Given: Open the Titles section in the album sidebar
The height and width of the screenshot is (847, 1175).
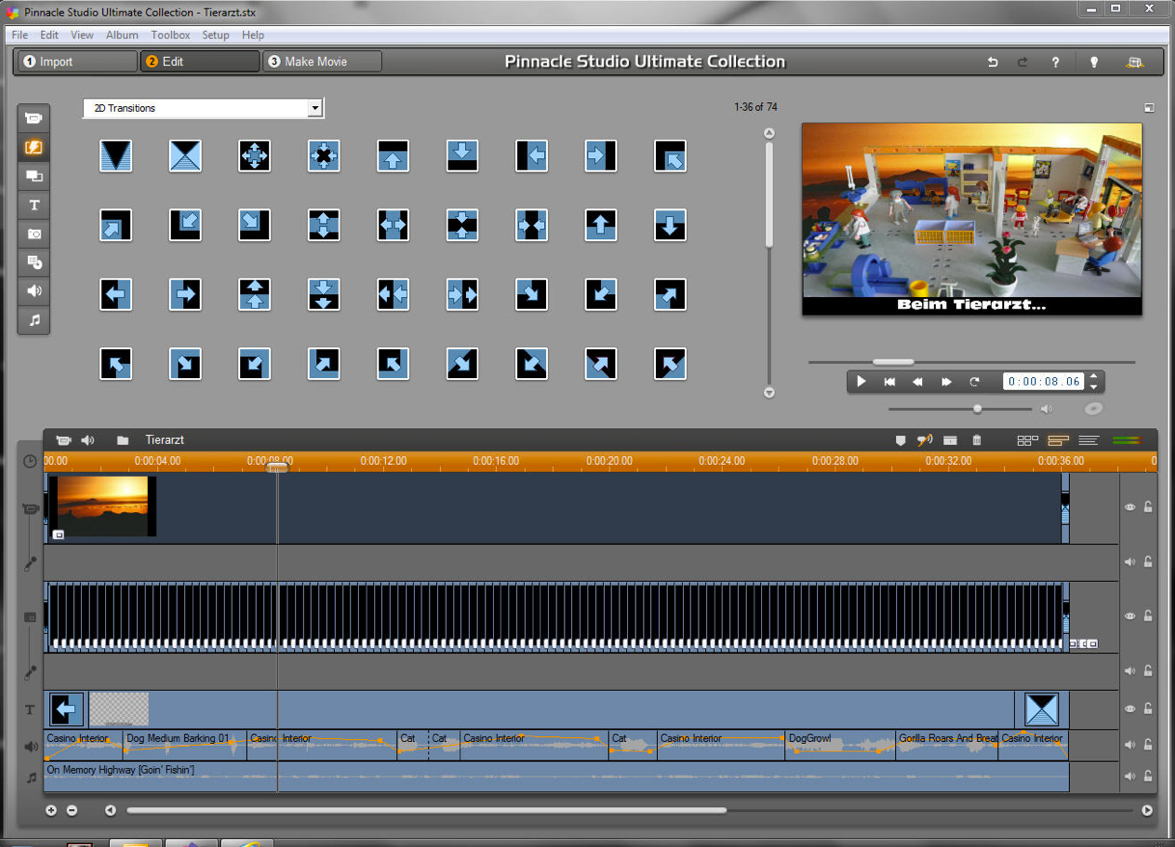Looking at the screenshot, I should pyautogui.click(x=34, y=205).
